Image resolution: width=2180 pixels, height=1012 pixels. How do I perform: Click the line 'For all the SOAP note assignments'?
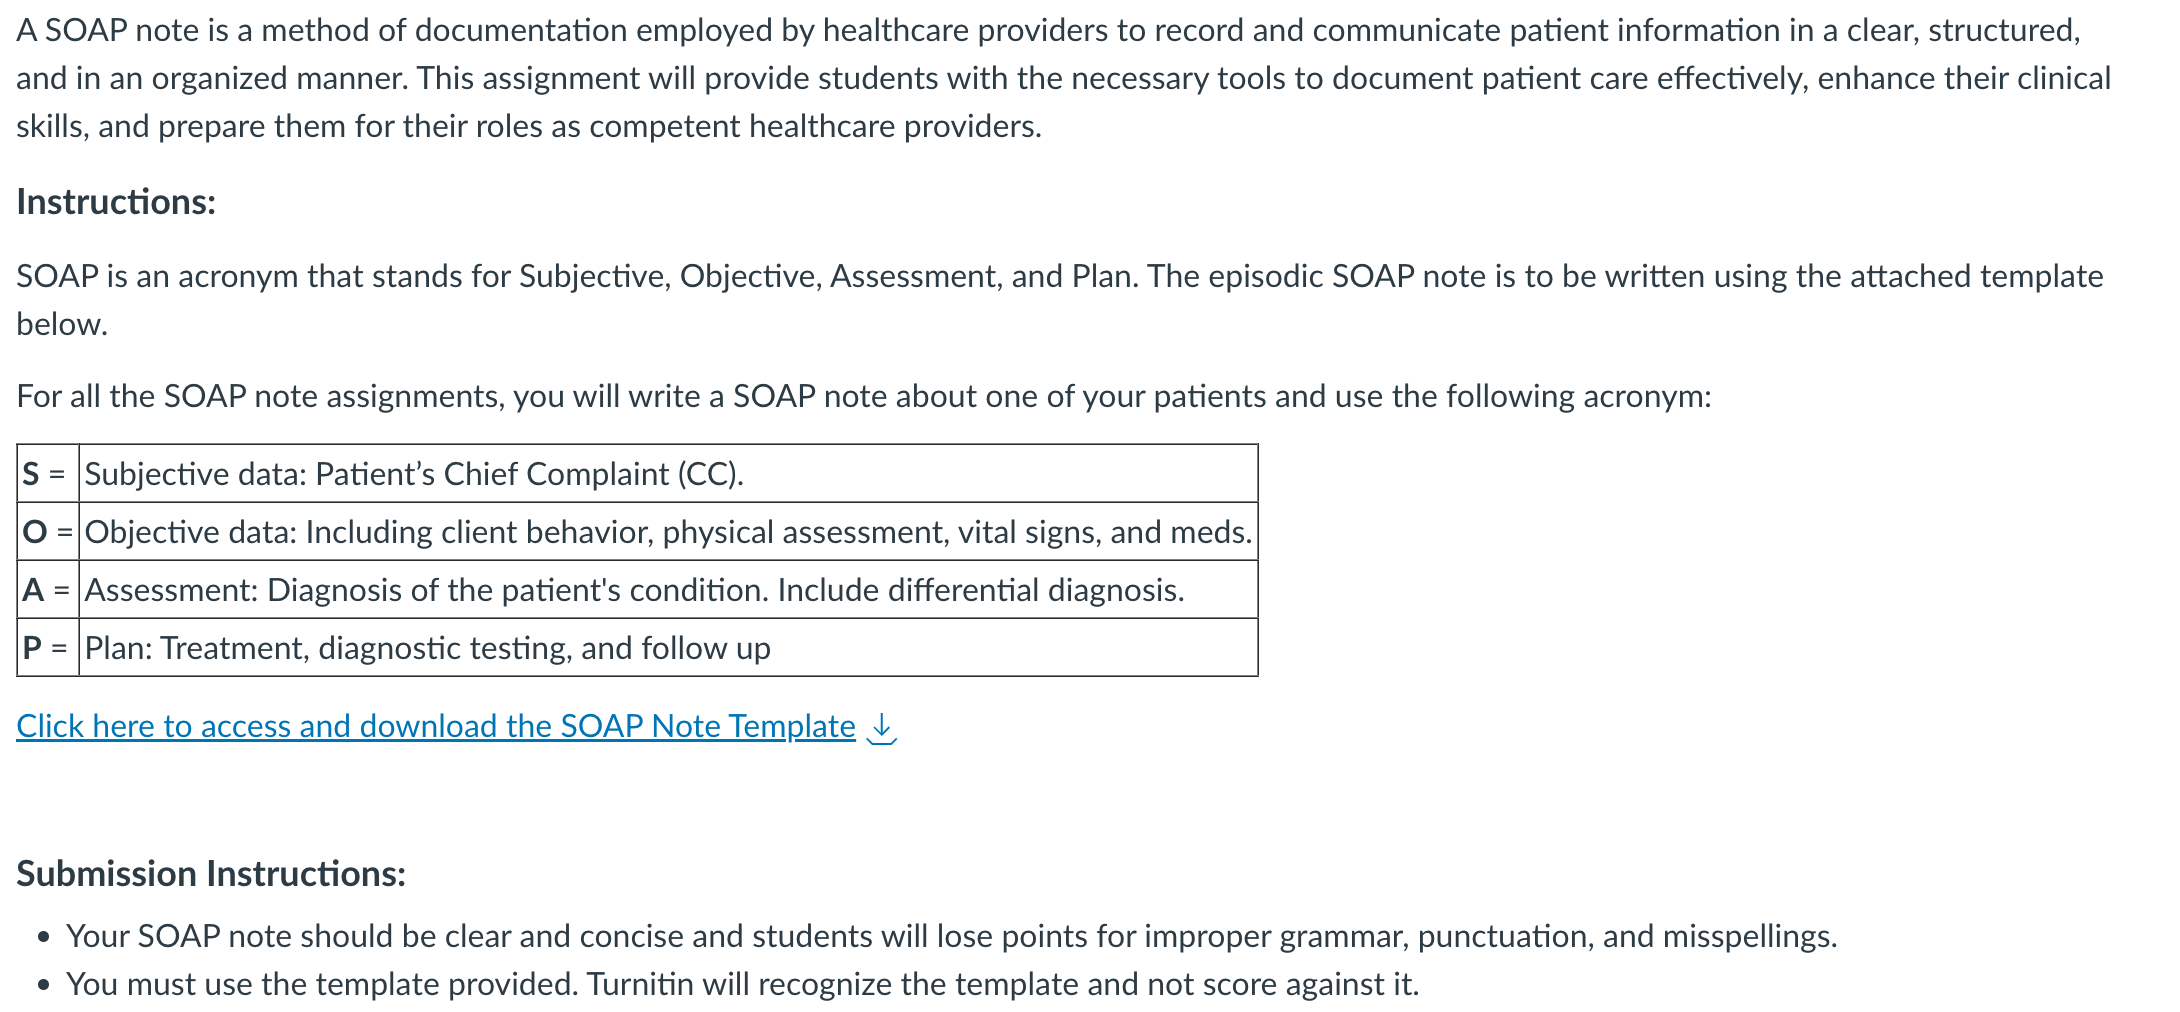coord(864,396)
